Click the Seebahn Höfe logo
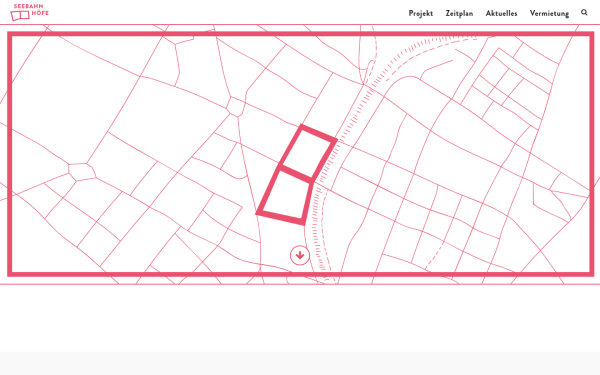 29,12
